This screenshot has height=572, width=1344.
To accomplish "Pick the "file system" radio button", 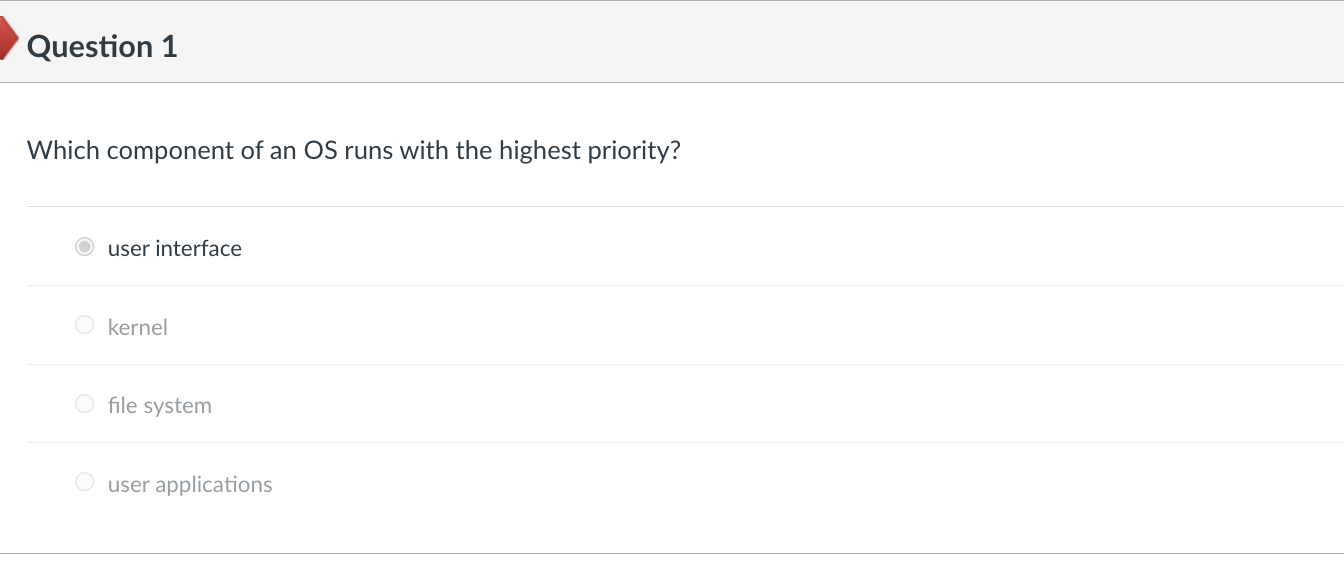I will tap(85, 404).
